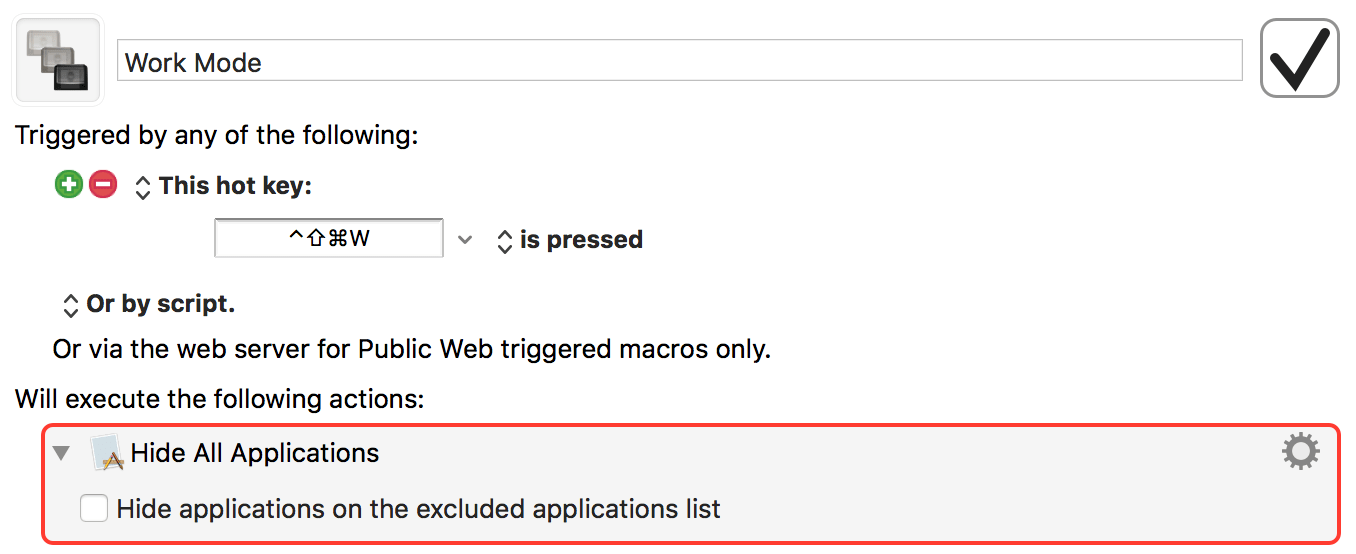Click the Will execute the following actions label
Screen dimensions: 1356x554
coord(220,399)
